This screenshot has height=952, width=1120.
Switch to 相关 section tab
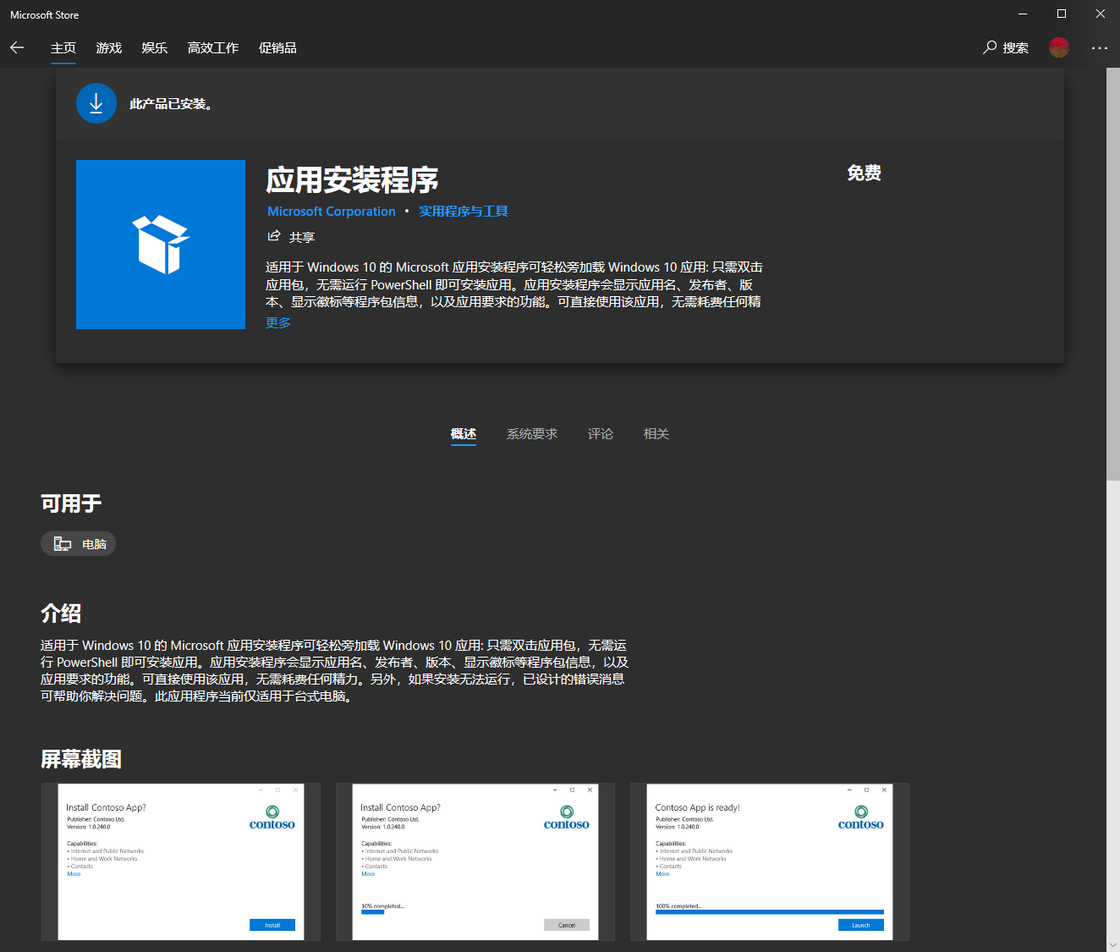656,434
